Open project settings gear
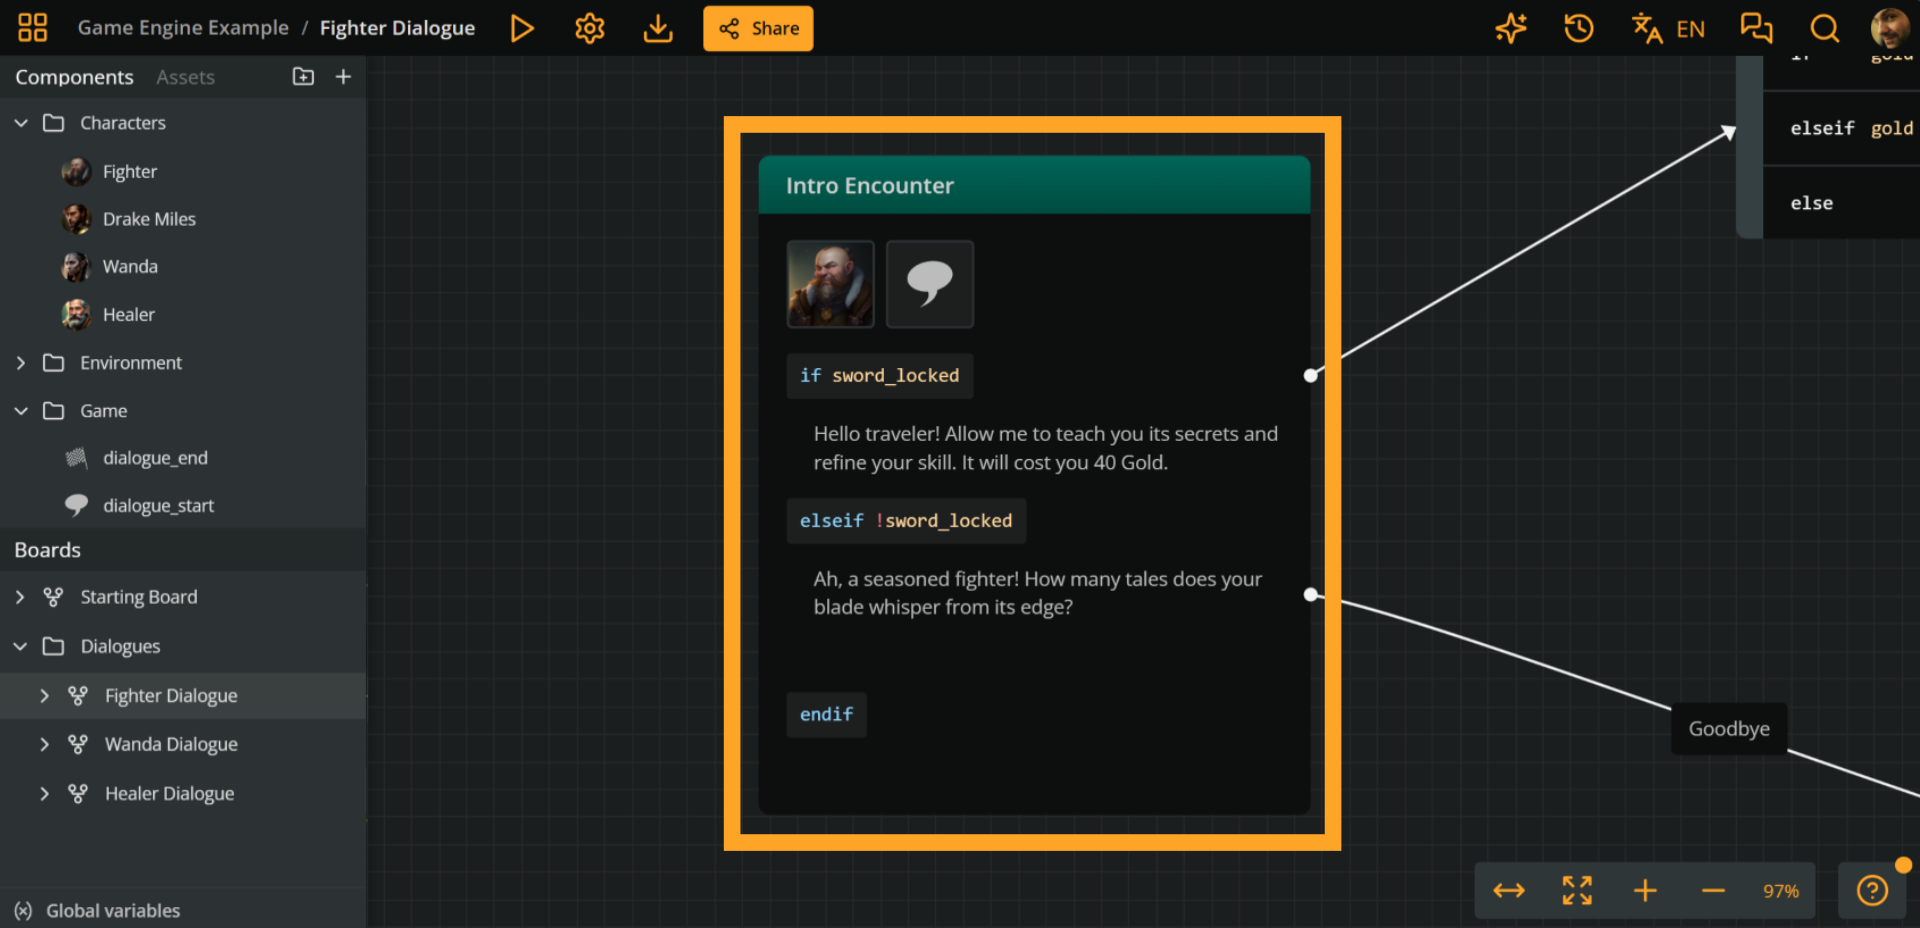Image resolution: width=1920 pixels, height=928 pixels. (x=590, y=28)
